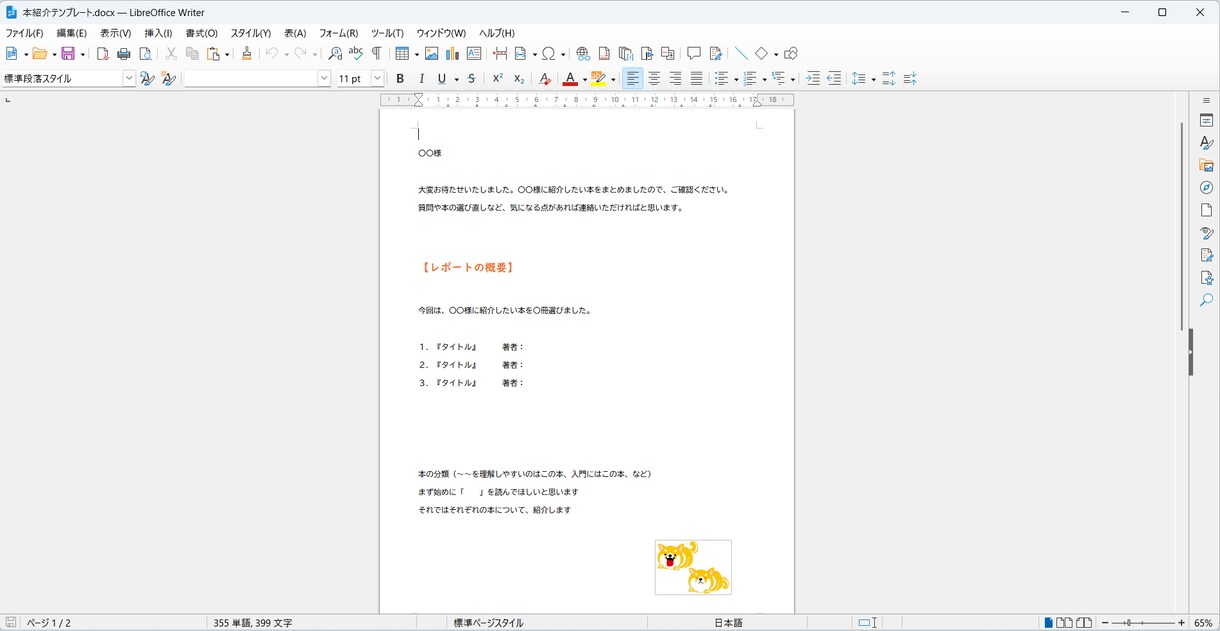1220x631 pixels.
Task: Clear direct formatting
Action: (545, 79)
